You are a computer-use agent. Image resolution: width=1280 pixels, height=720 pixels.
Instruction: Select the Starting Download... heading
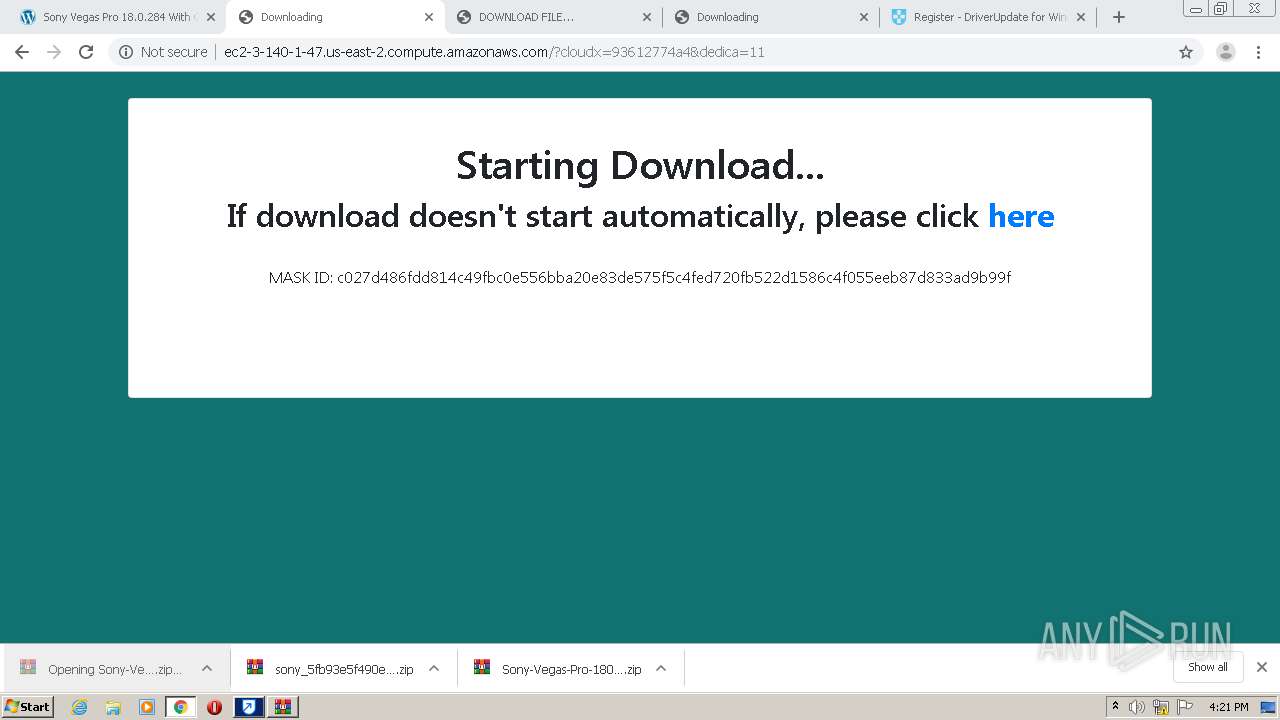(640, 166)
